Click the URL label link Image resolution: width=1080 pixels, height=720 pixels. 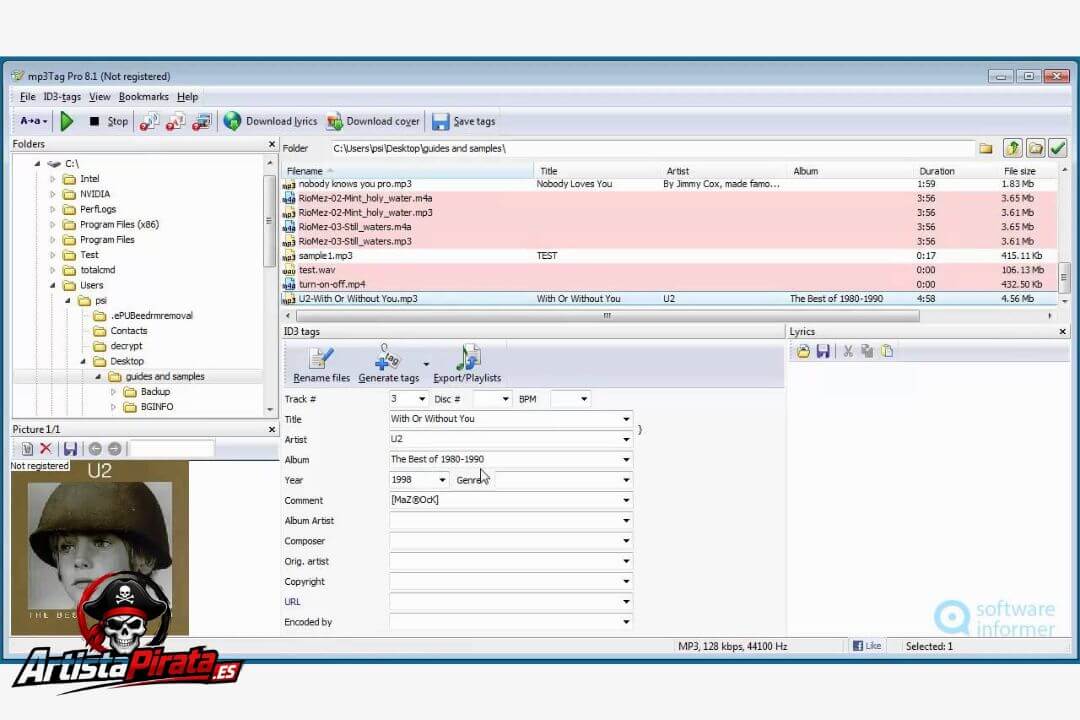[292, 601]
